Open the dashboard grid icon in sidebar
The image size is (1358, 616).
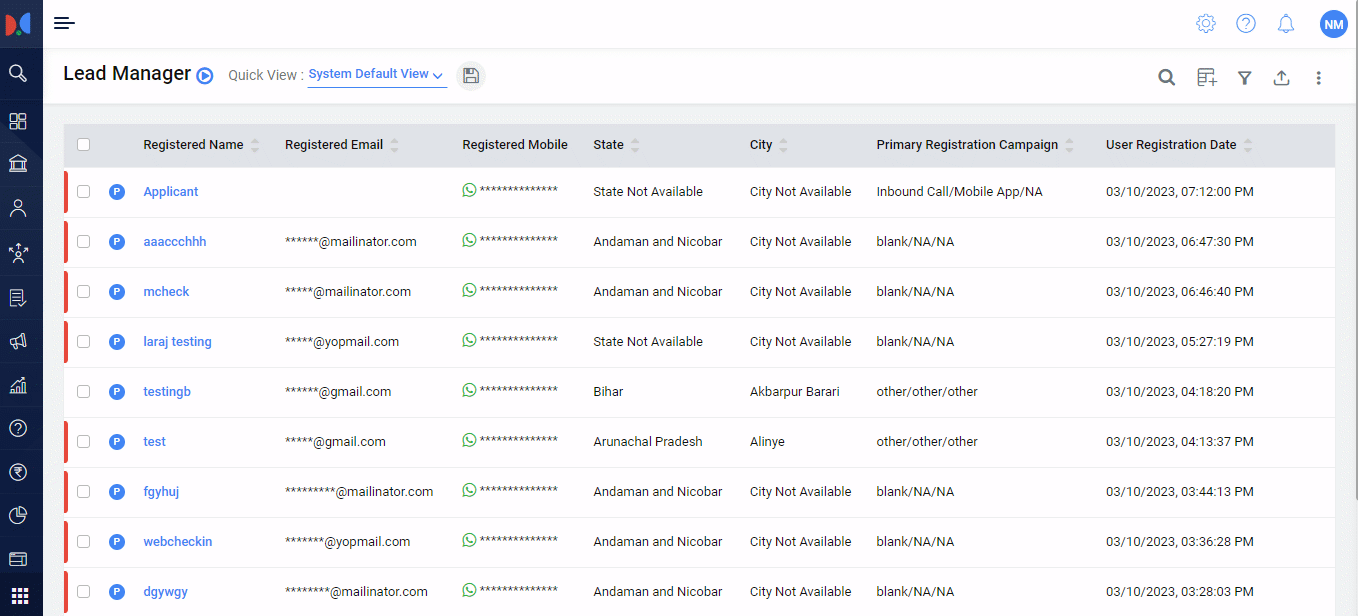coord(18,121)
